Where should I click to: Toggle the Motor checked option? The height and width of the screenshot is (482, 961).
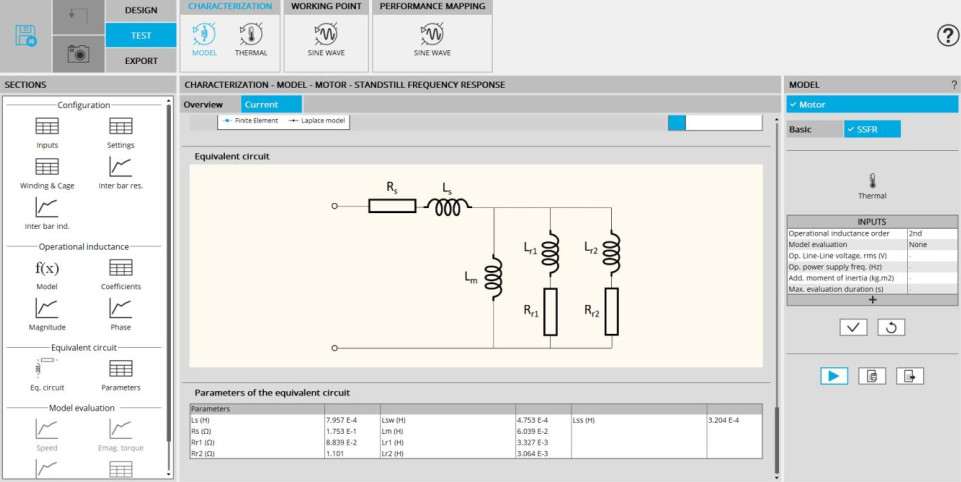(x=871, y=104)
